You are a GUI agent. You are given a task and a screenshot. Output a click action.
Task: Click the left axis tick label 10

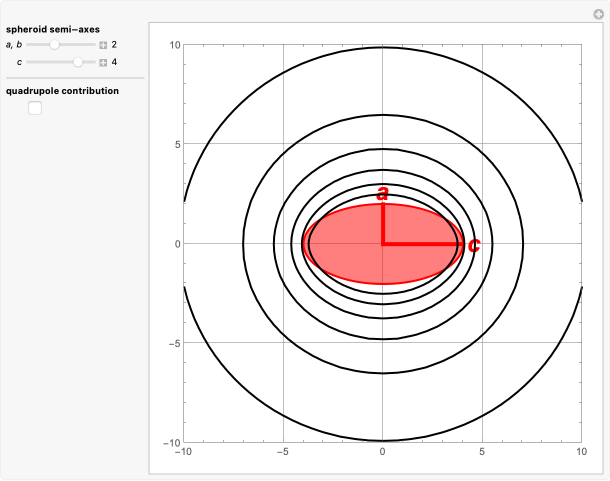pyautogui.click(x=173, y=45)
